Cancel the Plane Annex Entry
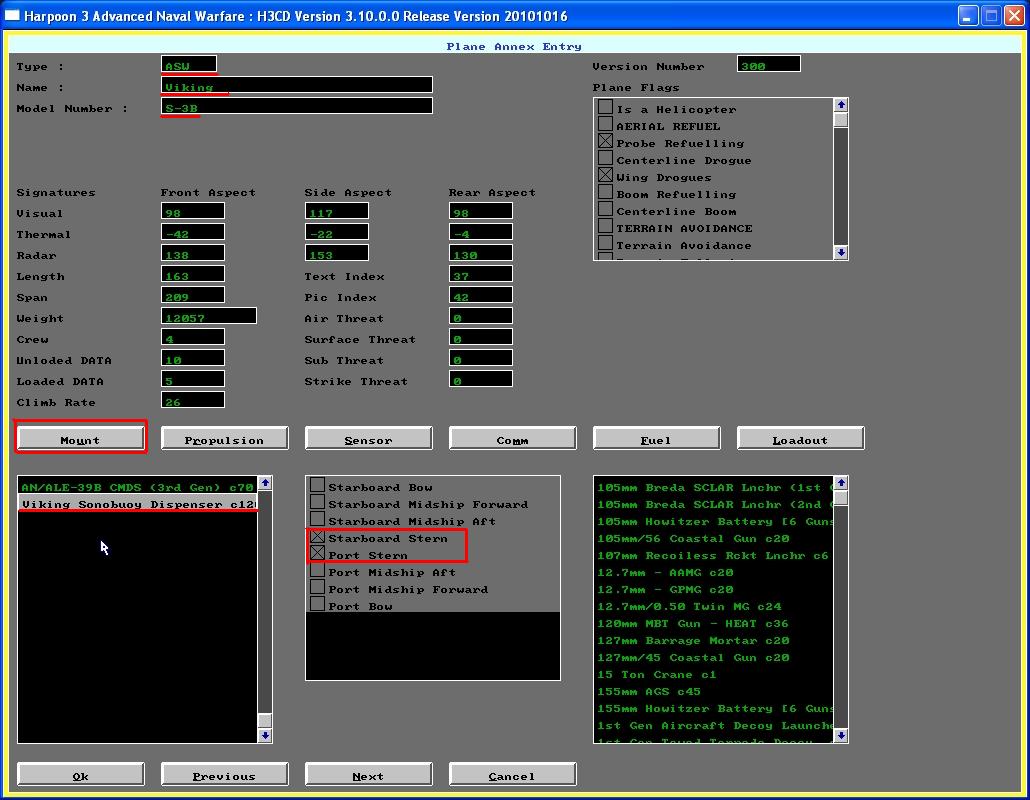This screenshot has width=1030, height=800. point(512,774)
